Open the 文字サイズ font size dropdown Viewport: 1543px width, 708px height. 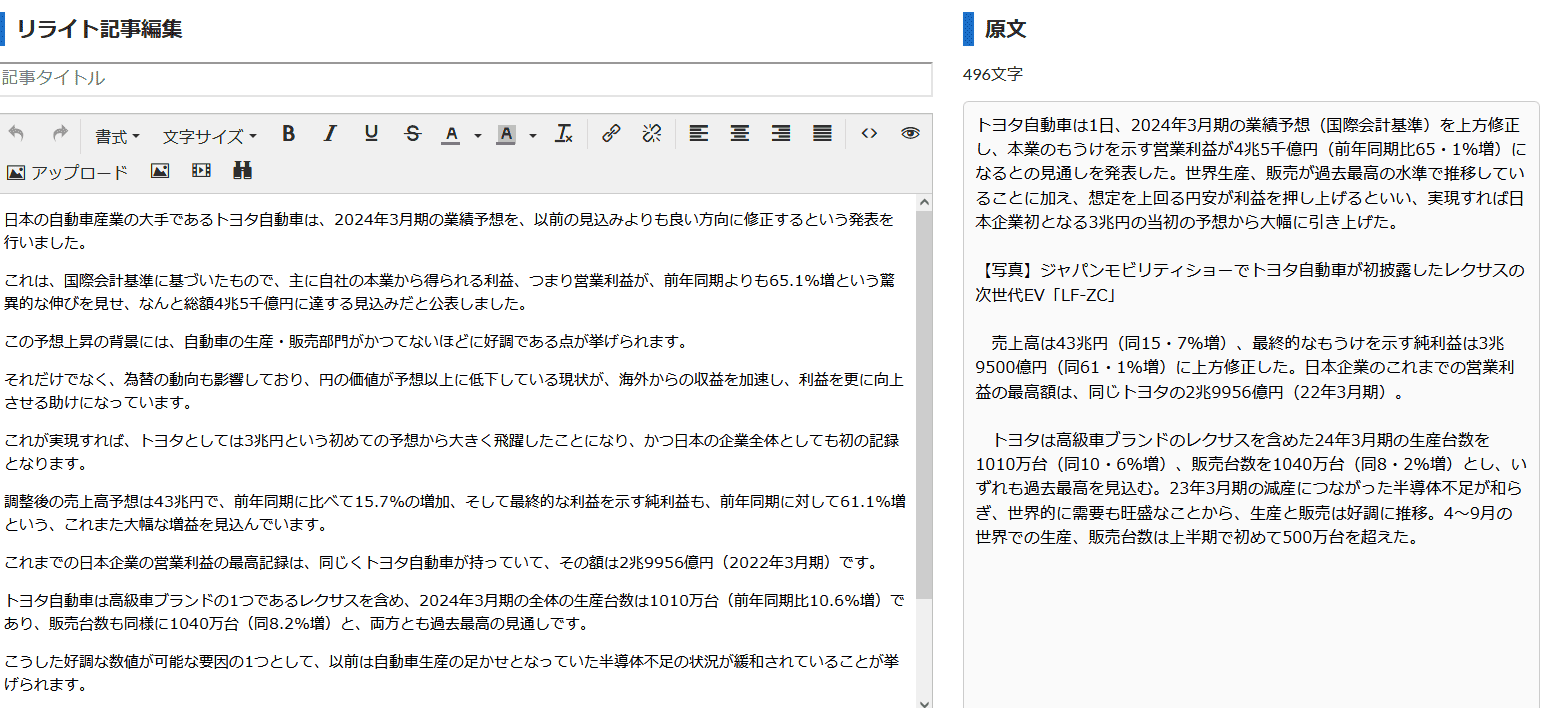(209, 135)
